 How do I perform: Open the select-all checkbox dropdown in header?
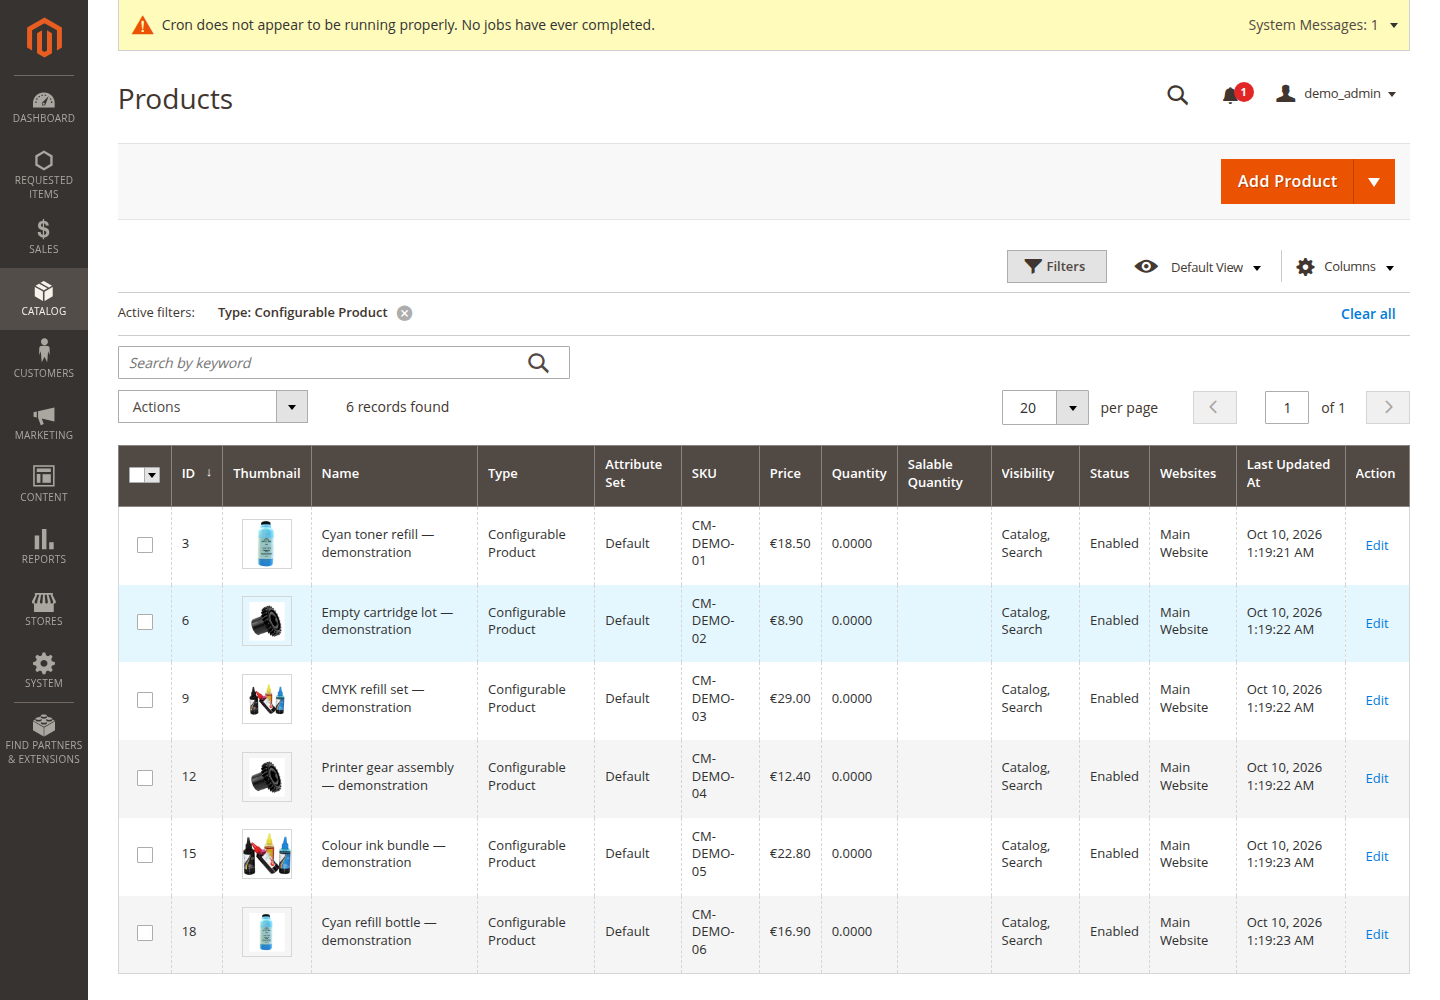tap(153, 475)
